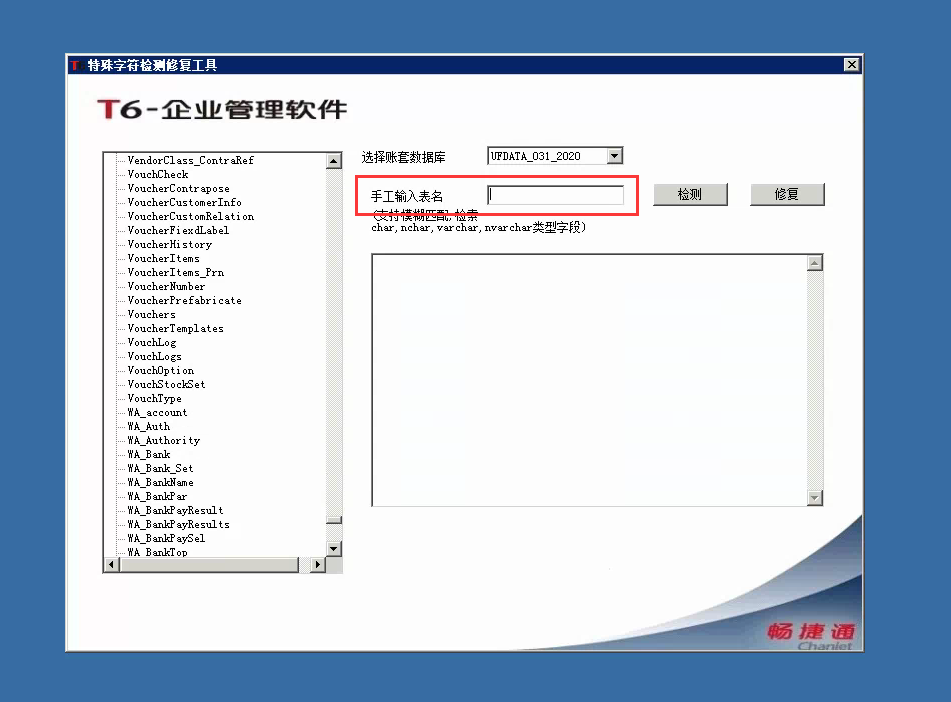Select WA_Bank_Set table
951x702 pixels.
160,468
